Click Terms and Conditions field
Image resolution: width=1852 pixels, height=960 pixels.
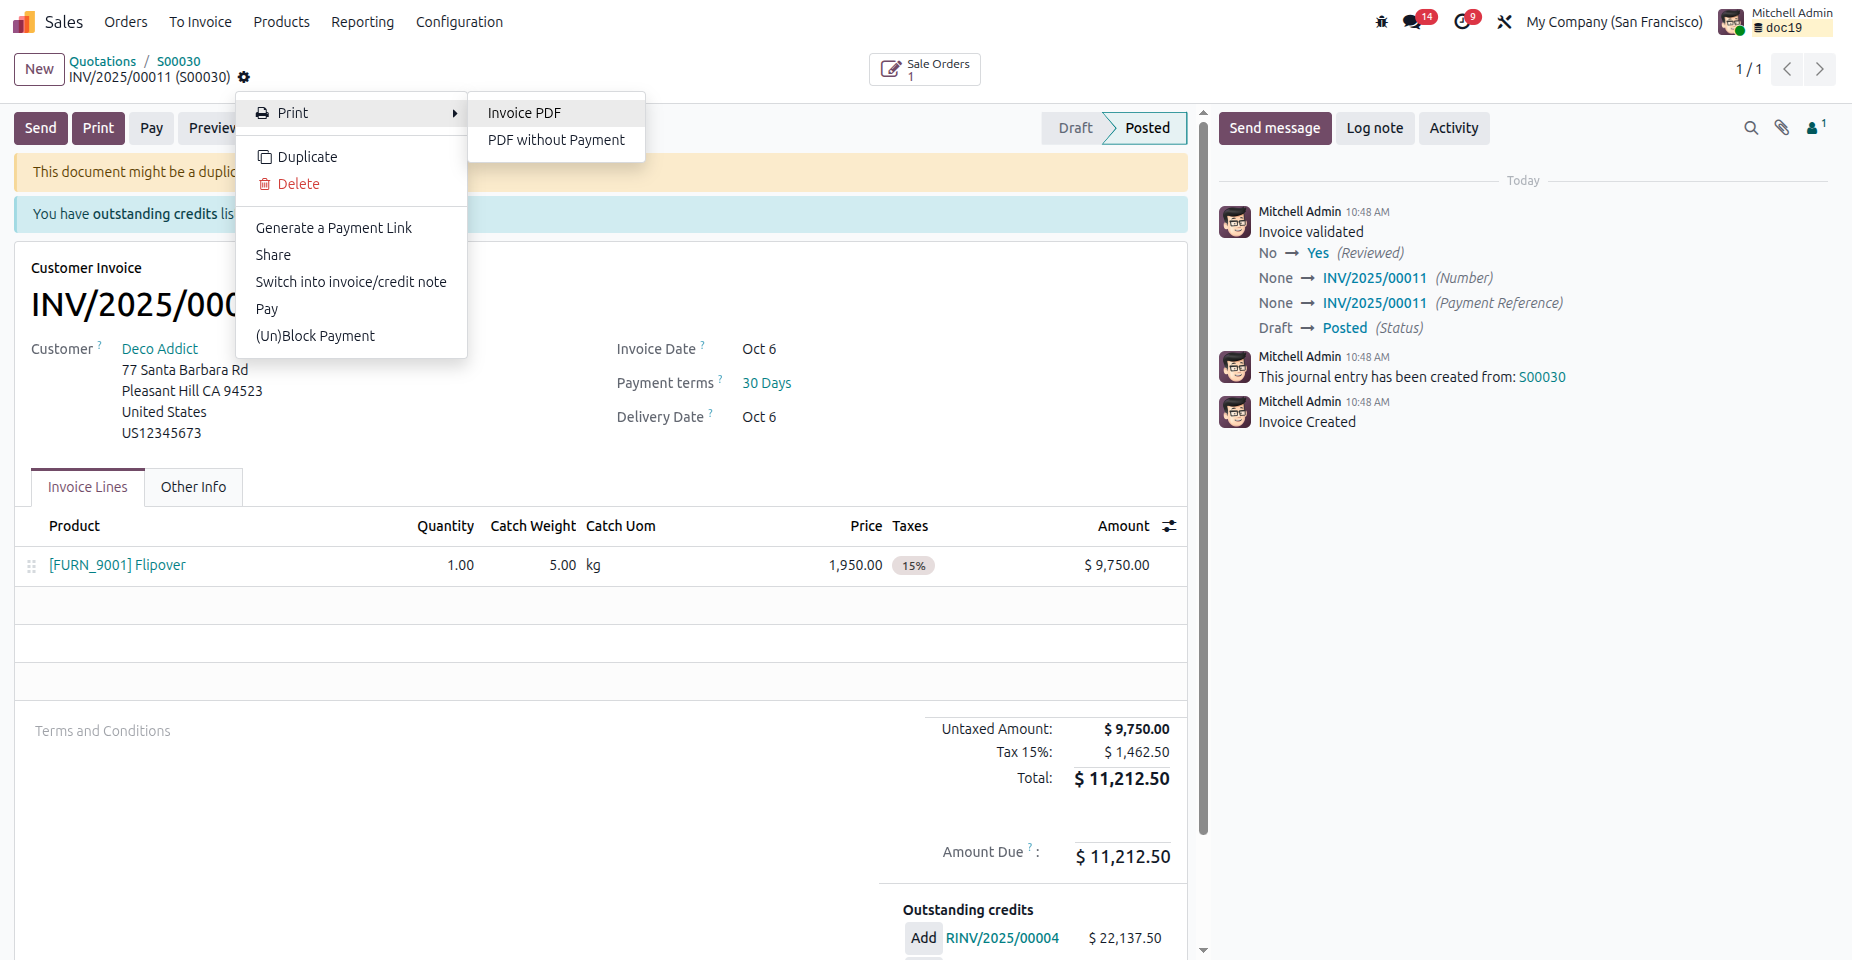click(x=103, y=731)
